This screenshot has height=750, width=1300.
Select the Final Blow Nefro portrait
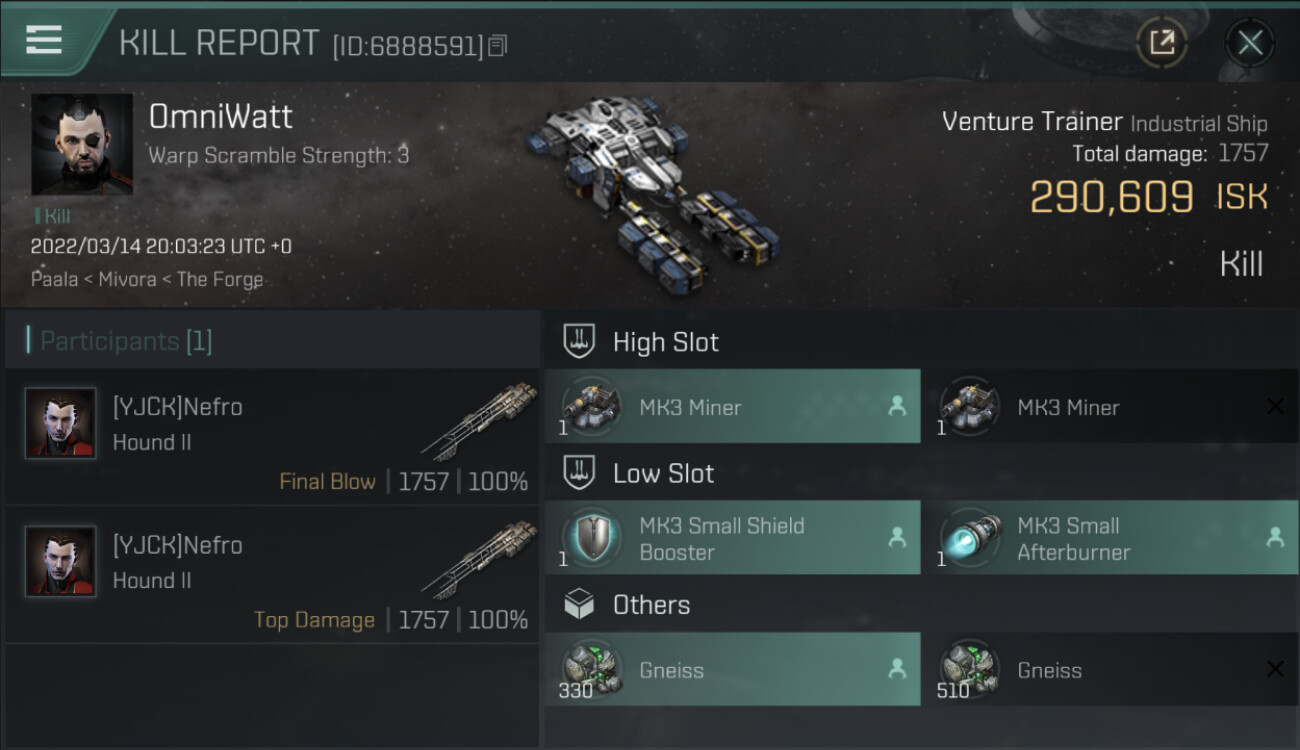point(60,423)
